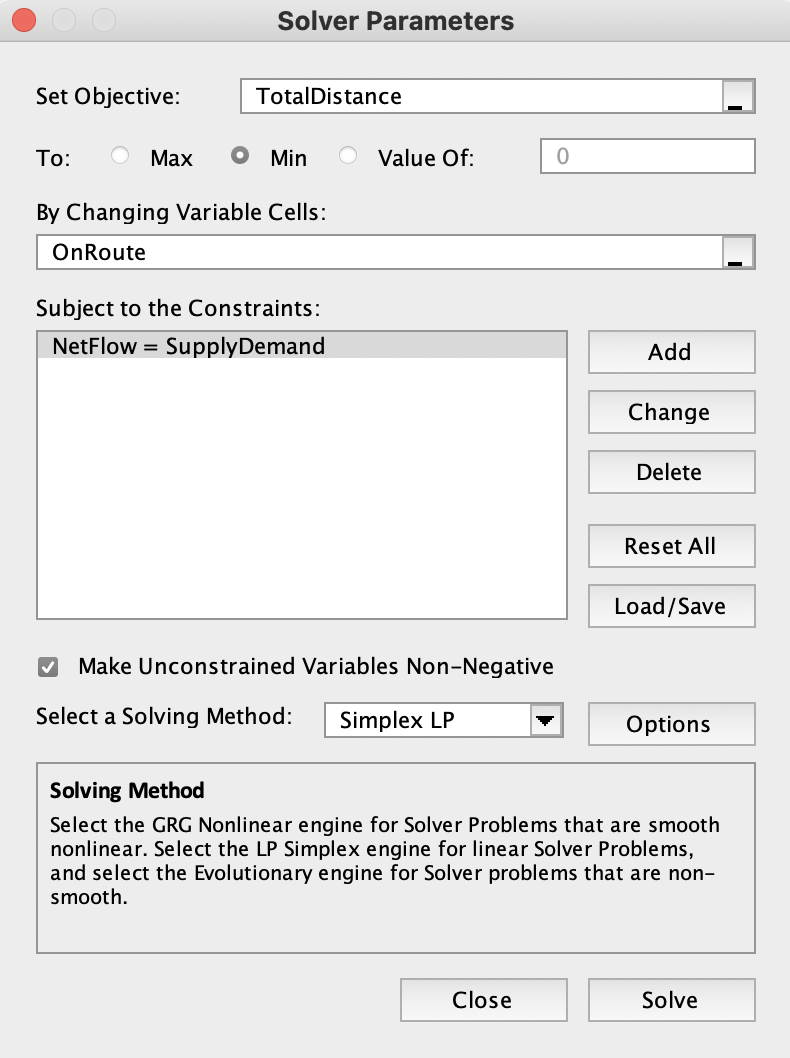The image size is (790, 1058).
Task: Open the Options dialog
Action: pos(671,724)
